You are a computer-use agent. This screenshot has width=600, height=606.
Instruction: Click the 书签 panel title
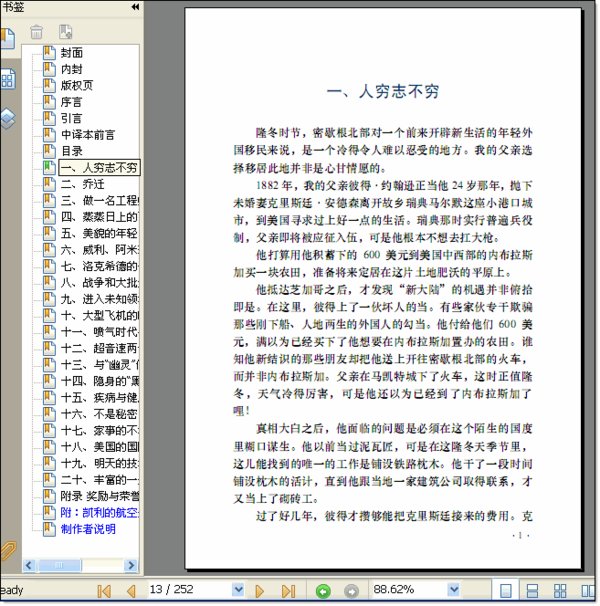point(14,7)
